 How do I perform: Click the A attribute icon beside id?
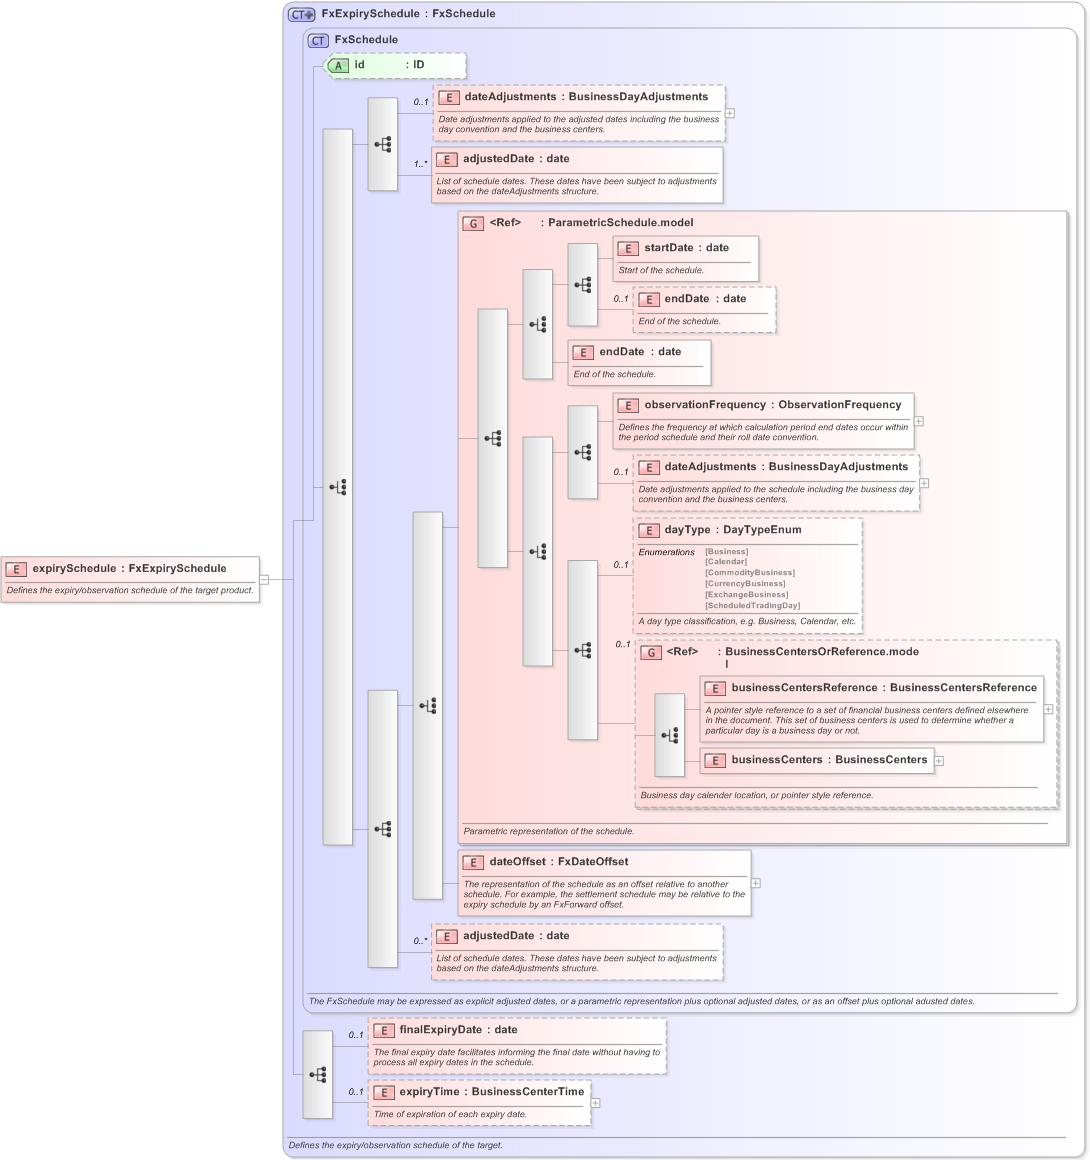[x=338, y=65]
